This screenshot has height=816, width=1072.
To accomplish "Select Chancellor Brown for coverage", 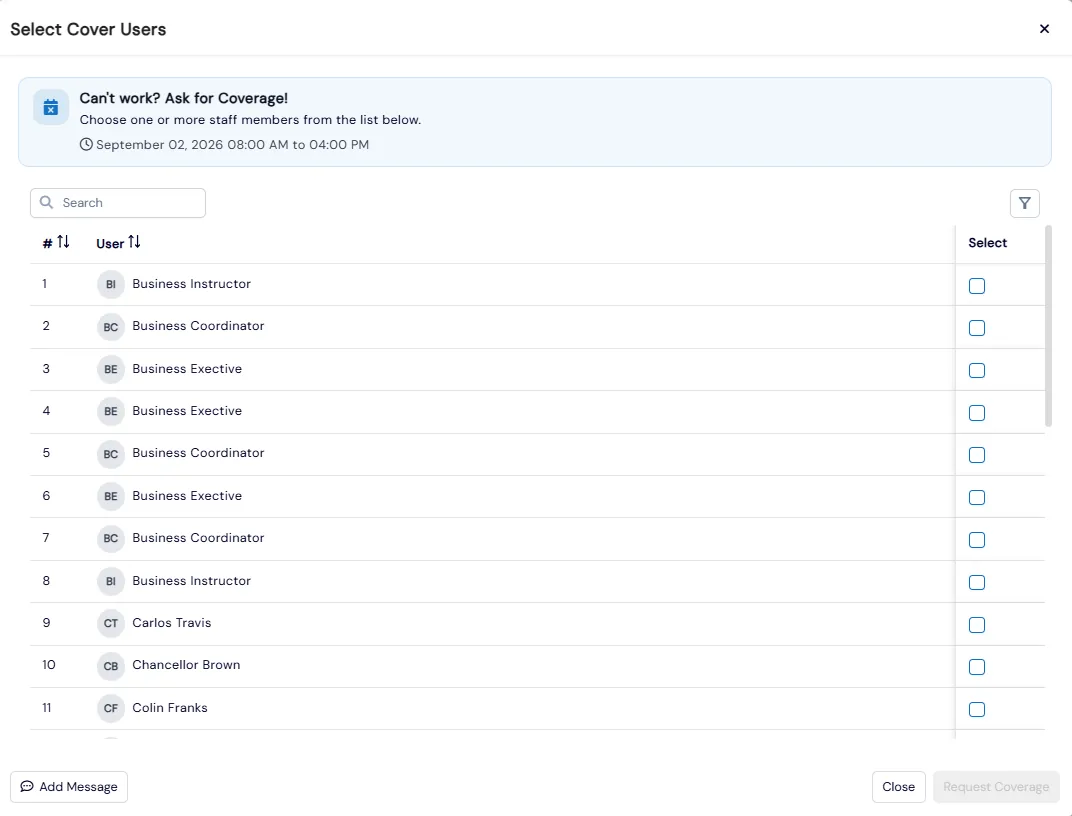I will pos(977,667).
